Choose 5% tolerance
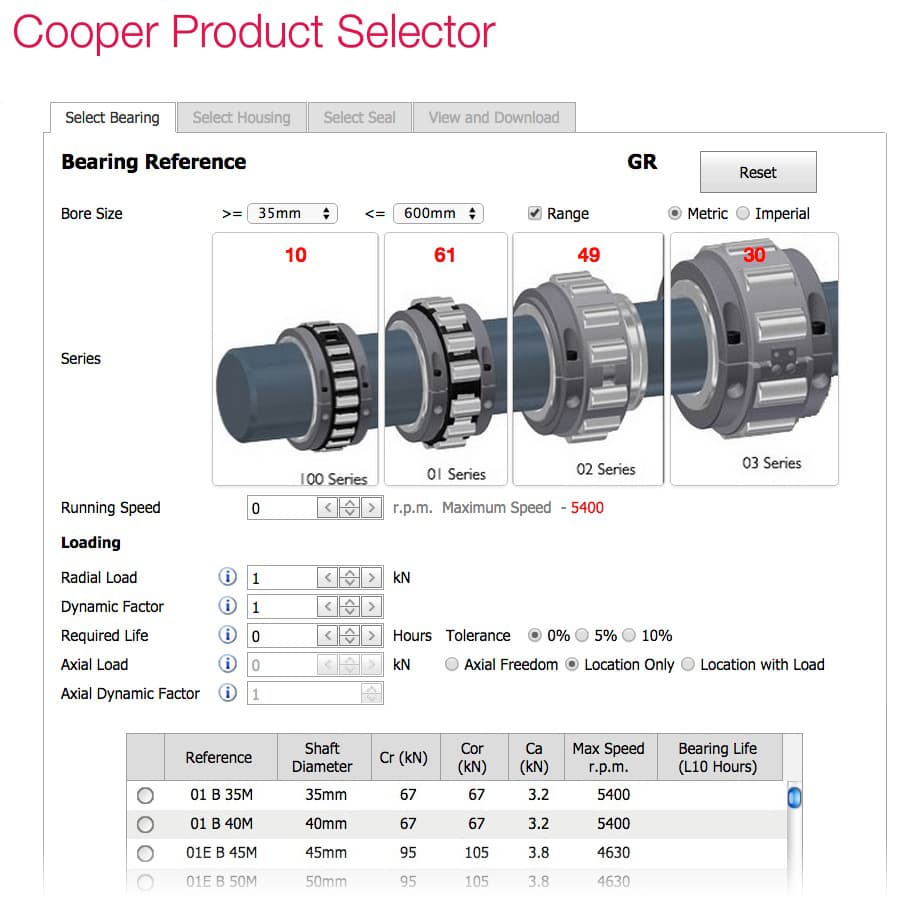 (x=582, y=636)
